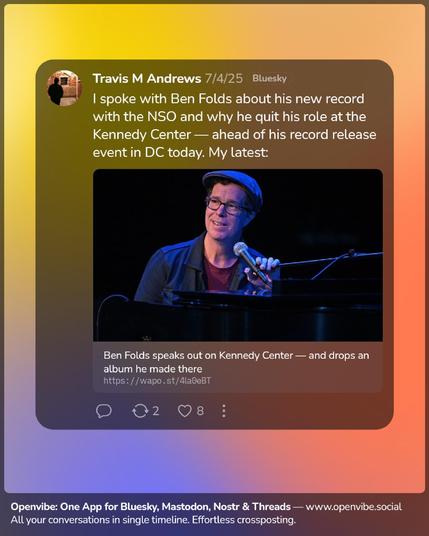Repost using the circular arrows icon

click(140, 411)
